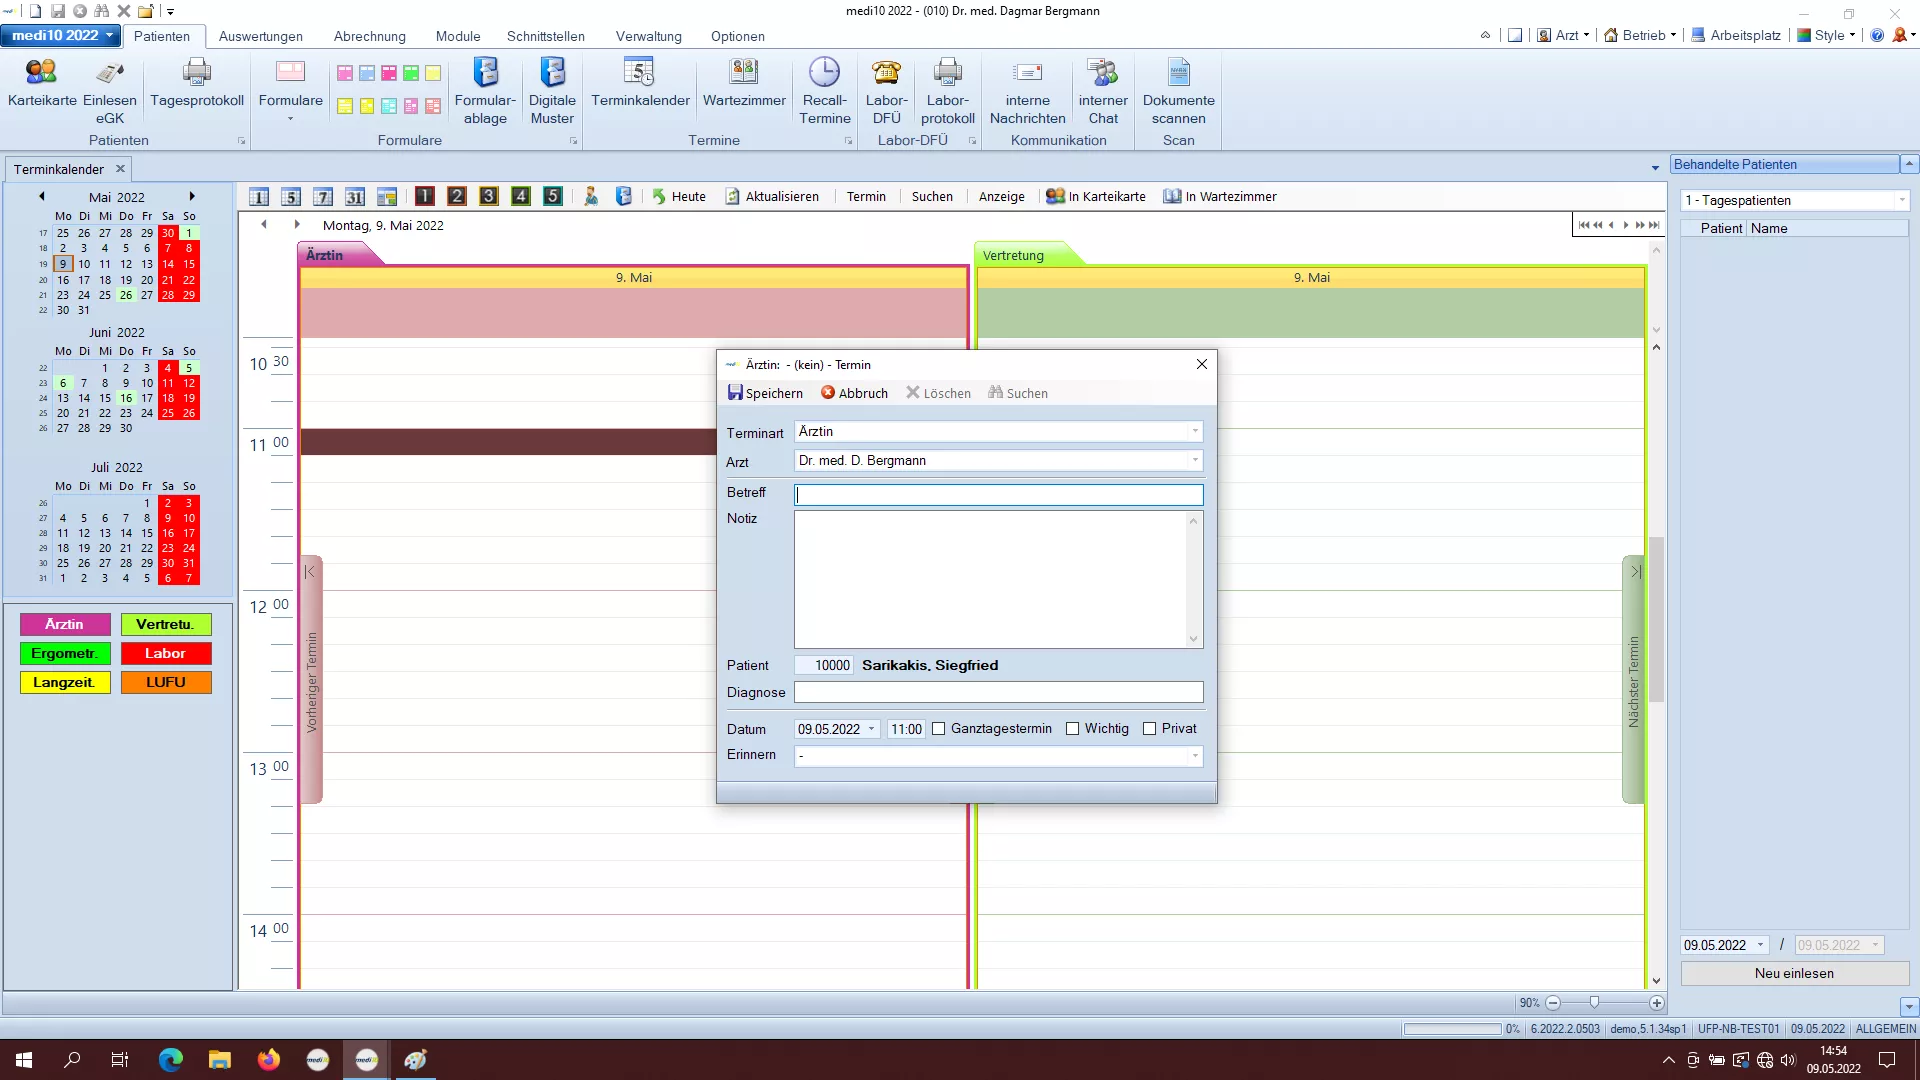The image size is (1920, 1080).
Task: Toggle the Ärztin calendar category button
Action: pos(65,624)
